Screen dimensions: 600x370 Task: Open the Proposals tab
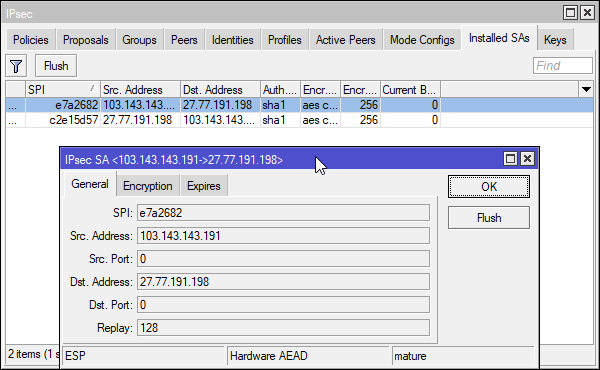click(85, 40)
